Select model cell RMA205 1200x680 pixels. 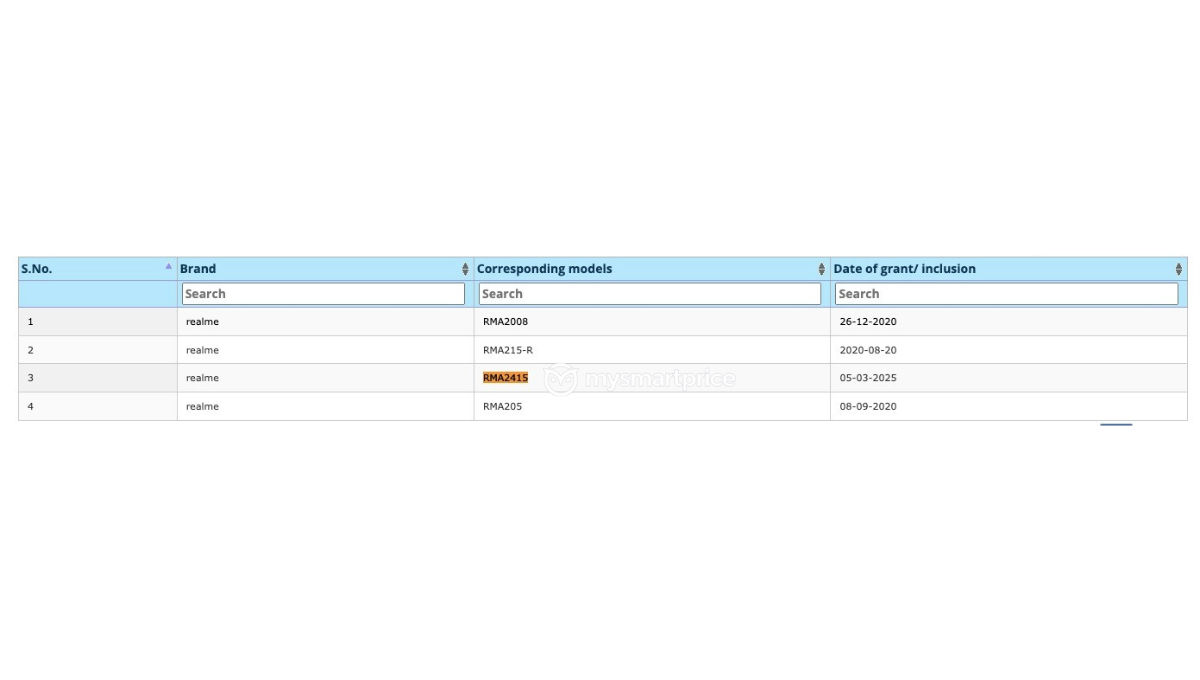pyautogui.click(x=502, y=406)
